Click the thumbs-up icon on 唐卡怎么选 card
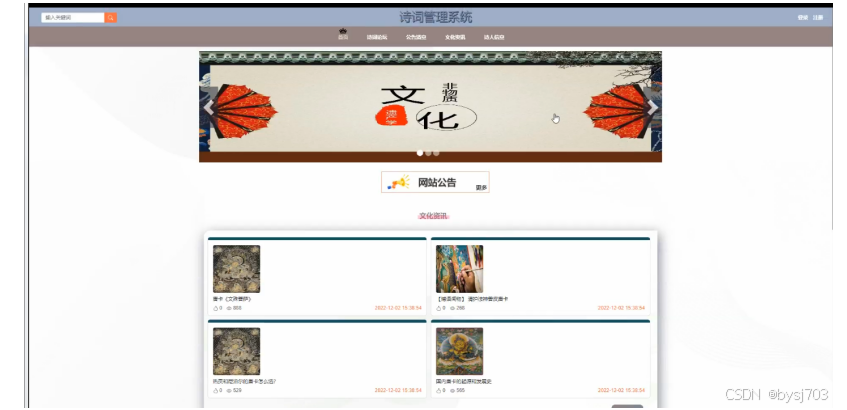Screen dimensions: 847x410 click(216, 390)
